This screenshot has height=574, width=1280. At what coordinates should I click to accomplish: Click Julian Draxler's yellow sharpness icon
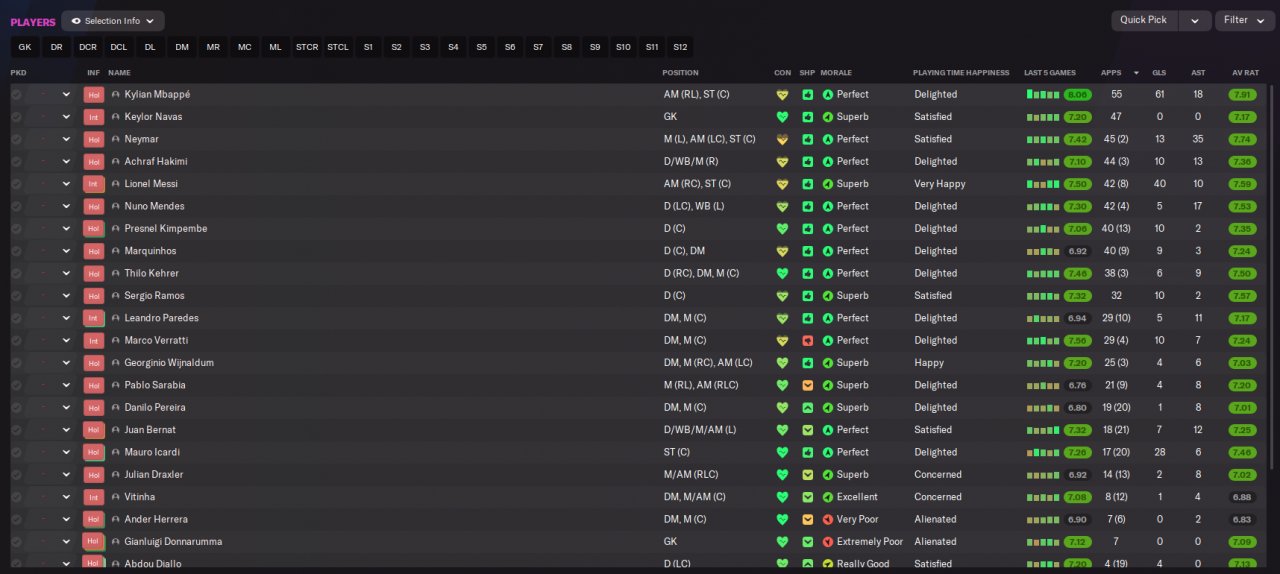point(807,475)
